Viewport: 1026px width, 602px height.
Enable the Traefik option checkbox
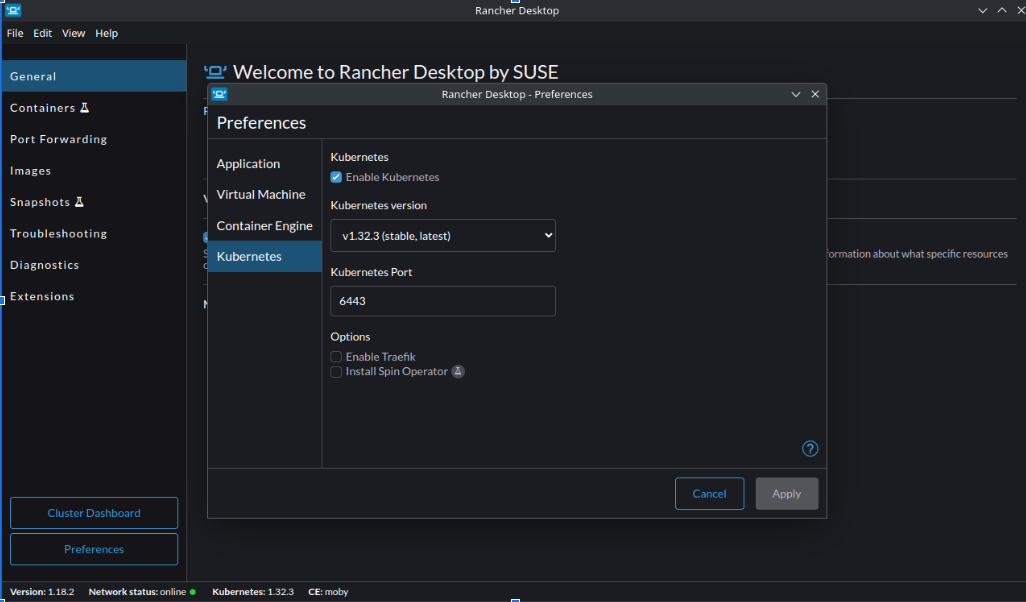[336, 357]
